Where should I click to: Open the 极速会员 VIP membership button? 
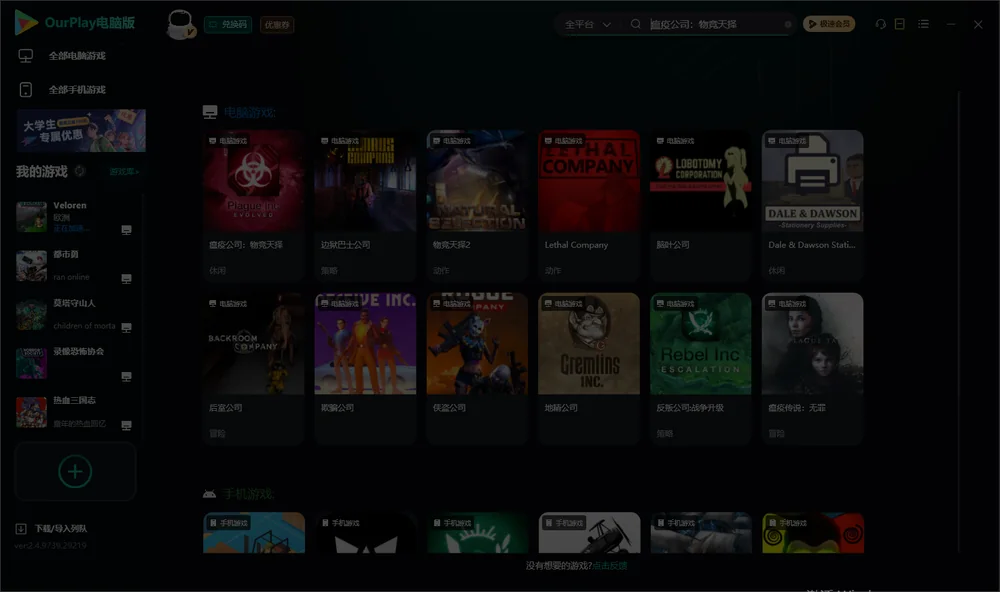click(829, 24)
